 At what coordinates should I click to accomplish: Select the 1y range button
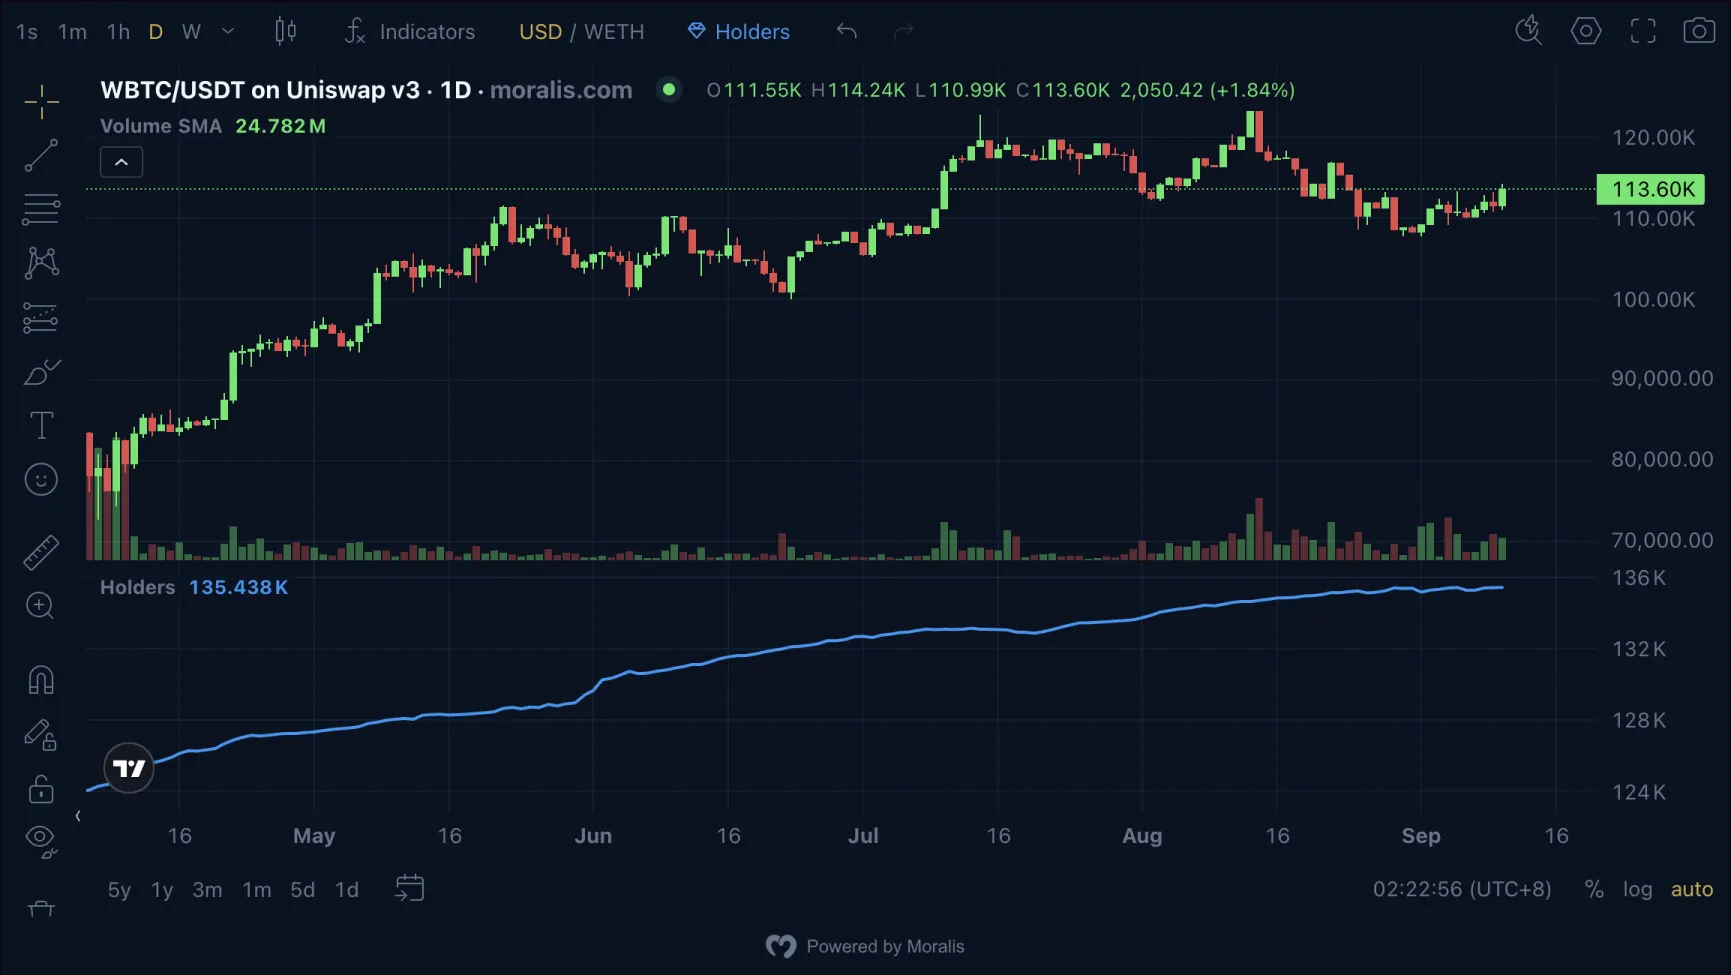coord(161,888)
